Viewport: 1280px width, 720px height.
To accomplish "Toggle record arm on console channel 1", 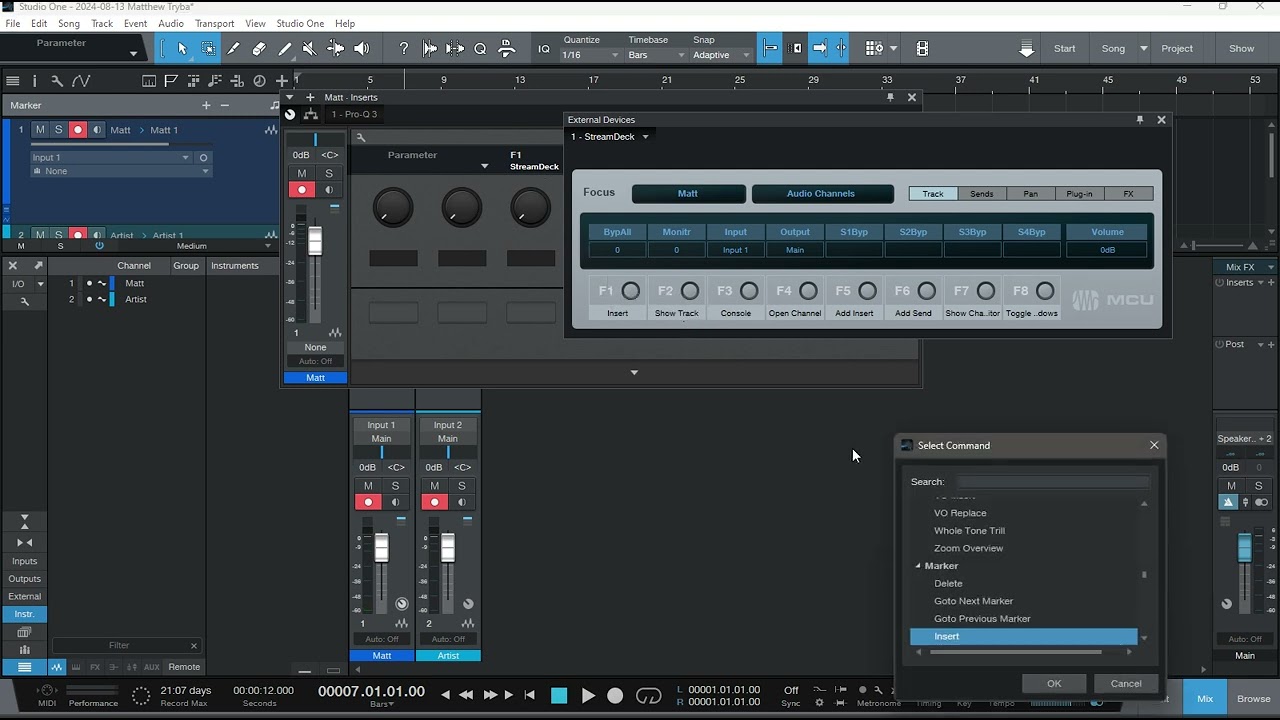I will (368, 502).
